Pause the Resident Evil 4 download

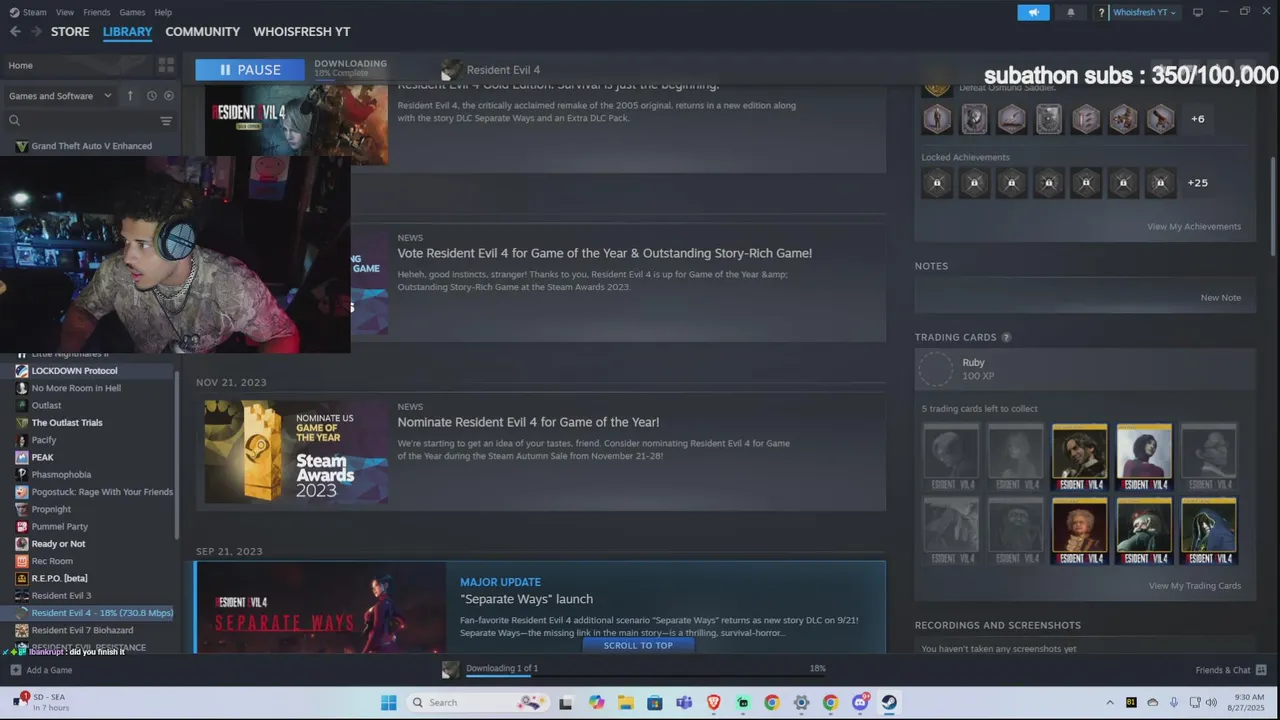(x=250, y=70)
